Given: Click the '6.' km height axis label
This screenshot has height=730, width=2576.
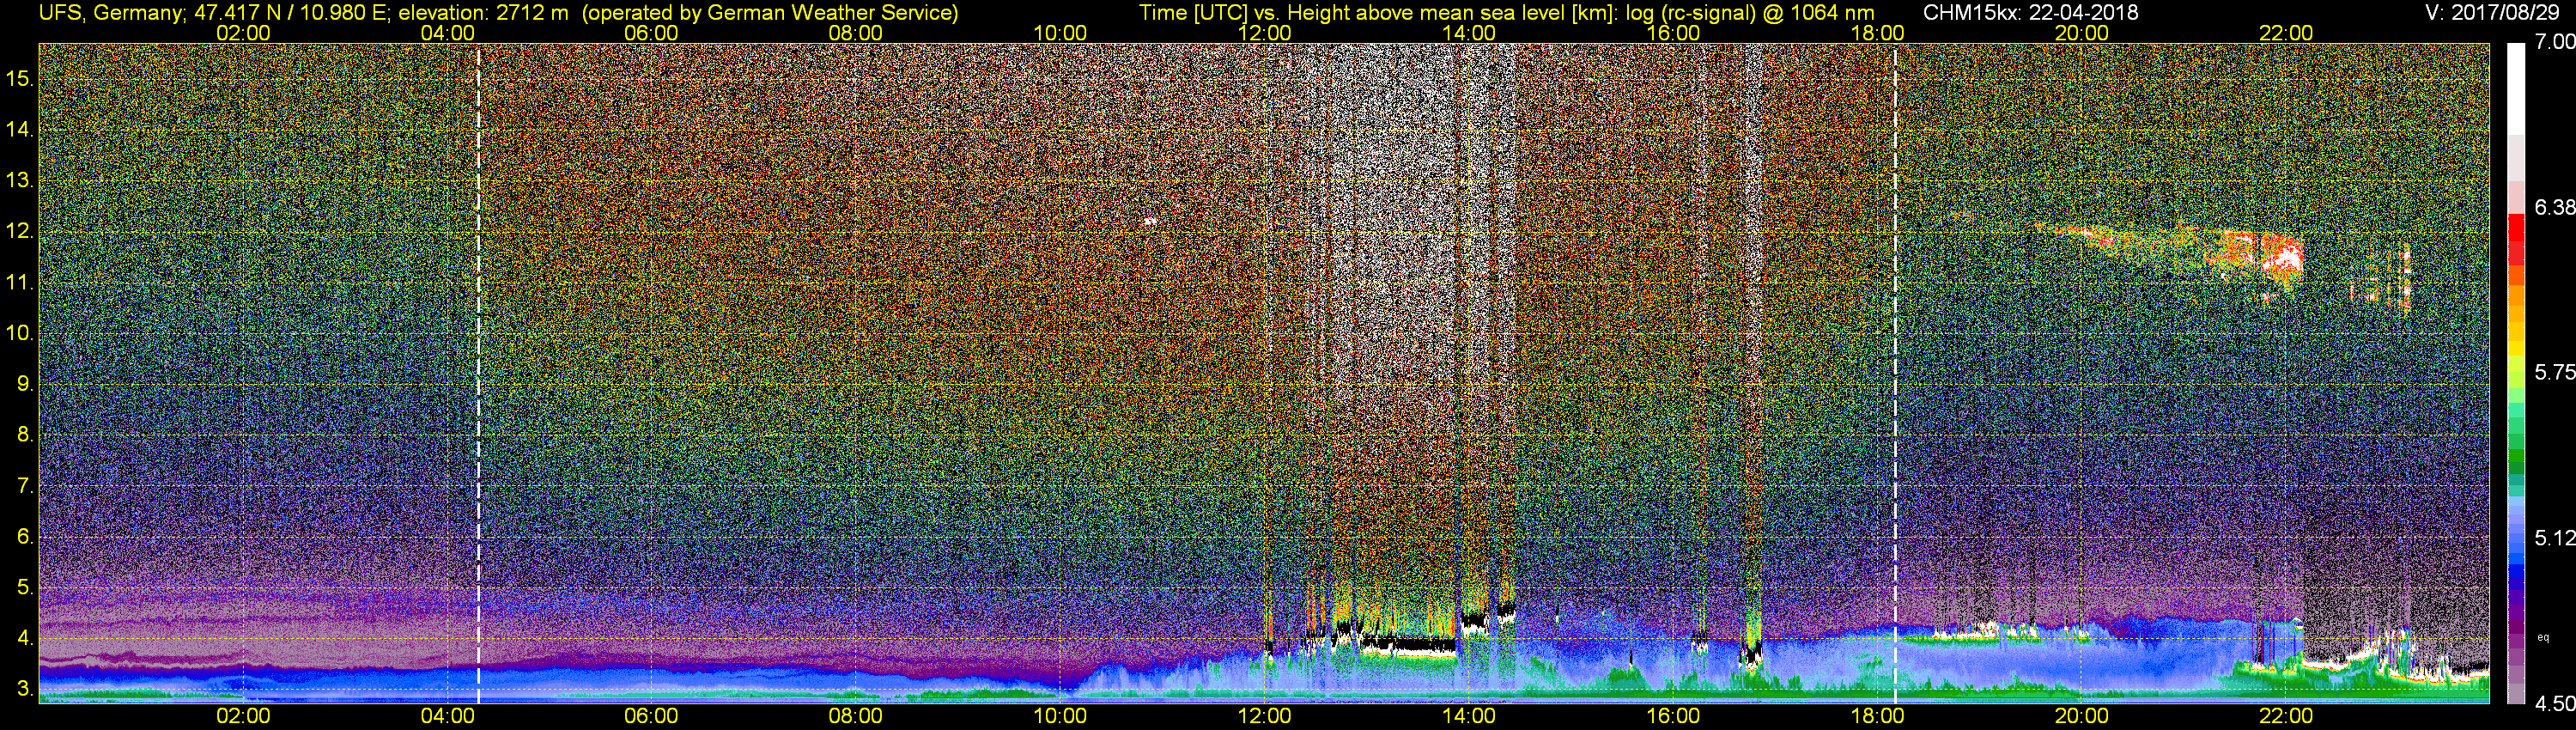Looking at the screenshot, I should click(x=26, y=536).
